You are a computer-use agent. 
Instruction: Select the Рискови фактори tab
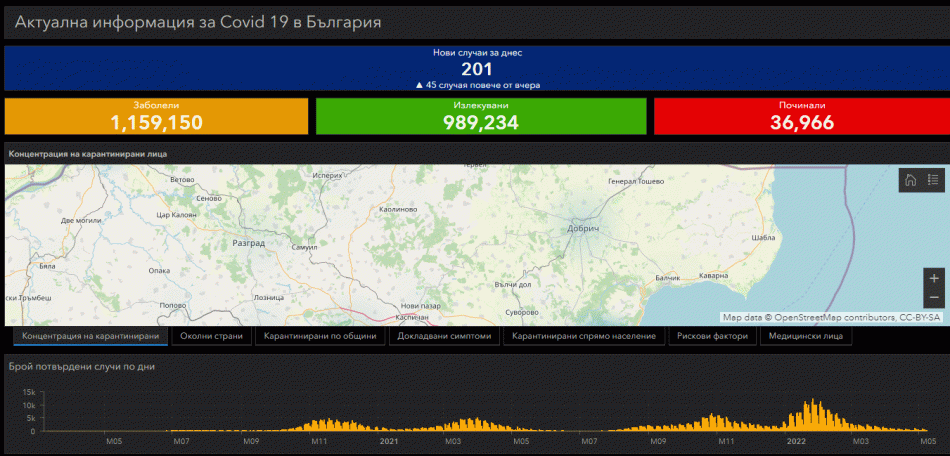(712, 336)
